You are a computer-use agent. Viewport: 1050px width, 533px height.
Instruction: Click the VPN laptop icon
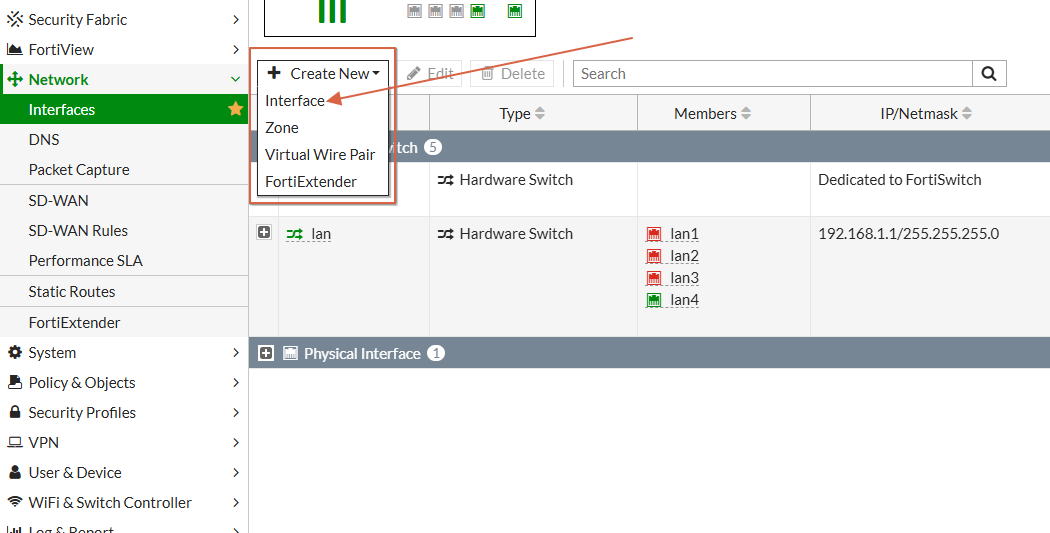pos(14,443)
